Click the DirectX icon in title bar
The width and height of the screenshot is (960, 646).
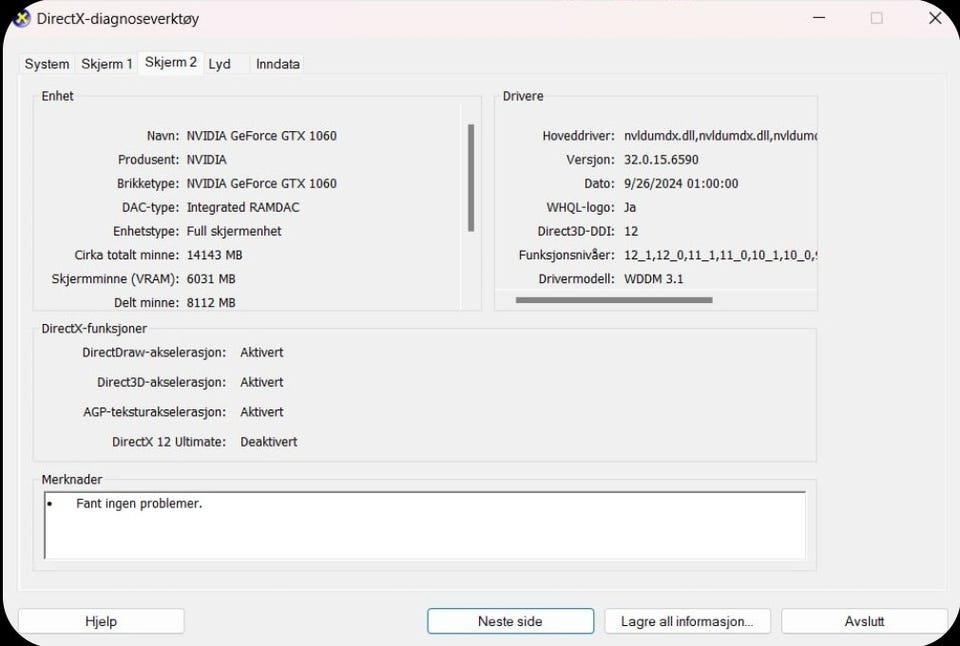tap(21, 18)
